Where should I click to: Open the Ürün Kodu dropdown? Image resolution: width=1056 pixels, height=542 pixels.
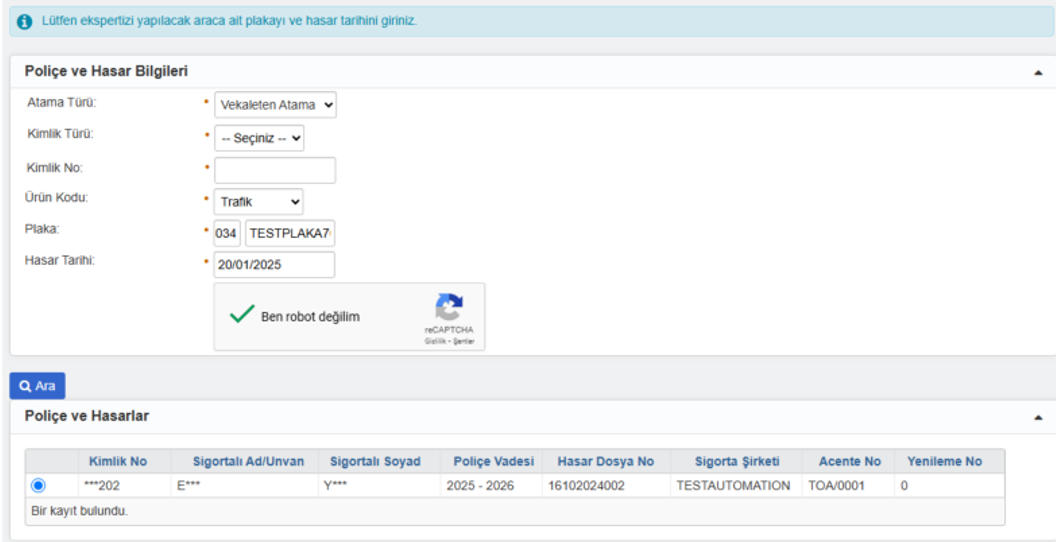(258, 202)
